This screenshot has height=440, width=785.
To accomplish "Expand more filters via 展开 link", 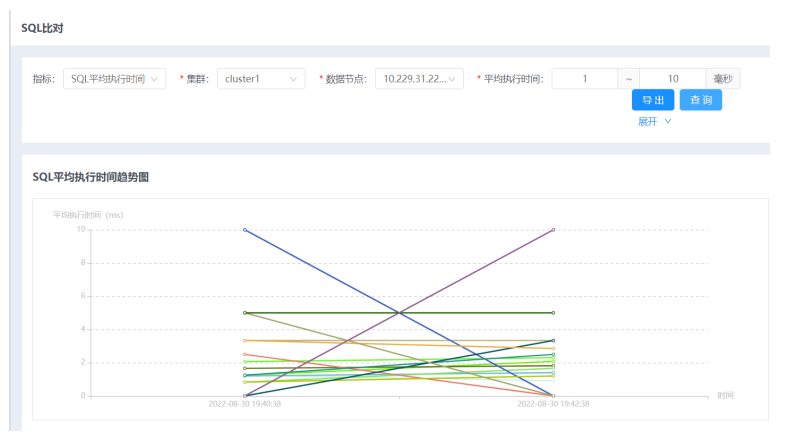I will click(649, 122).
